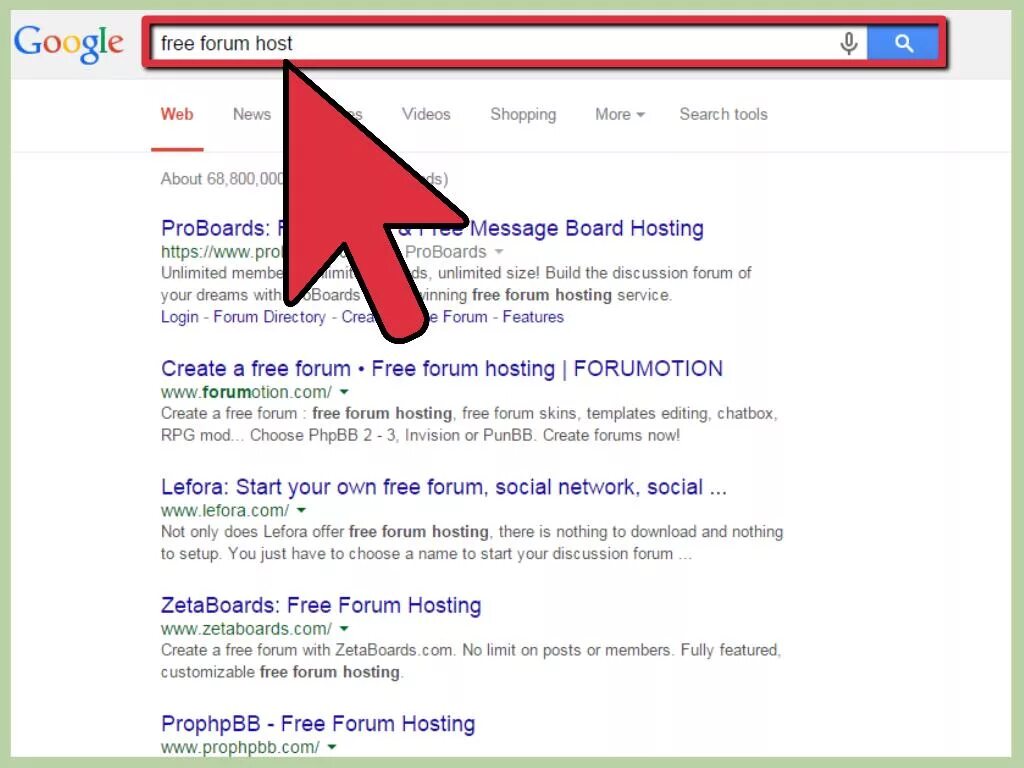1024x768 pixels.
Task: Open dropdown arrow beside lefora.com URL
Action: pos(301,510)
